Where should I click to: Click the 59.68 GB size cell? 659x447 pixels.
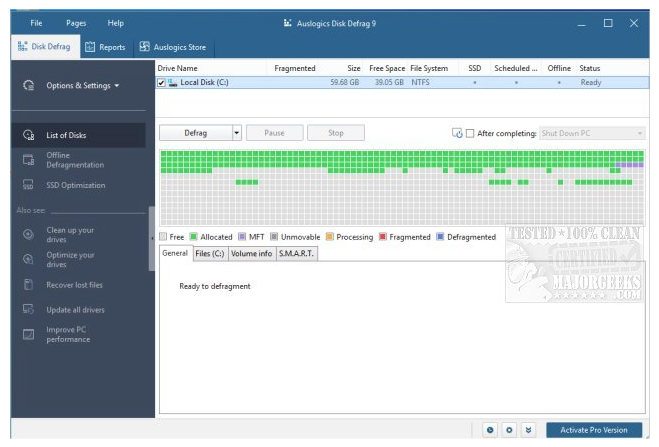coord(345,82)
